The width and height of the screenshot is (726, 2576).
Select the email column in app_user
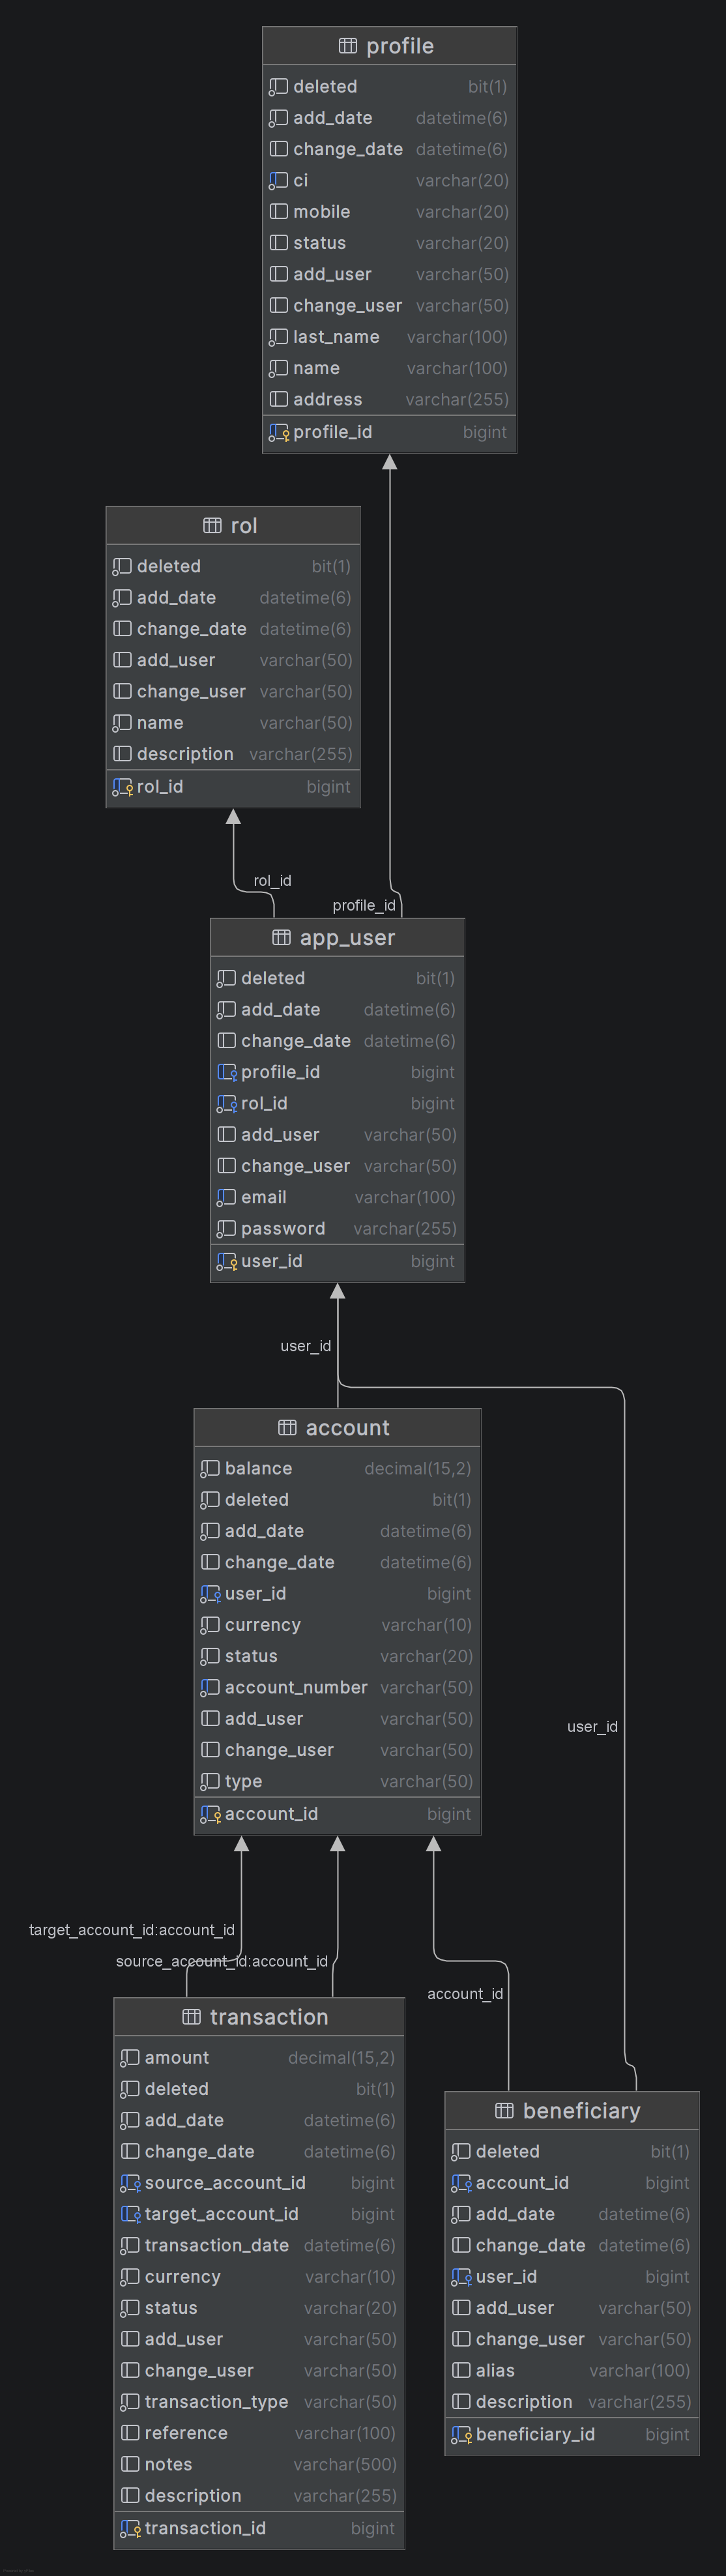coord(337,1197)
